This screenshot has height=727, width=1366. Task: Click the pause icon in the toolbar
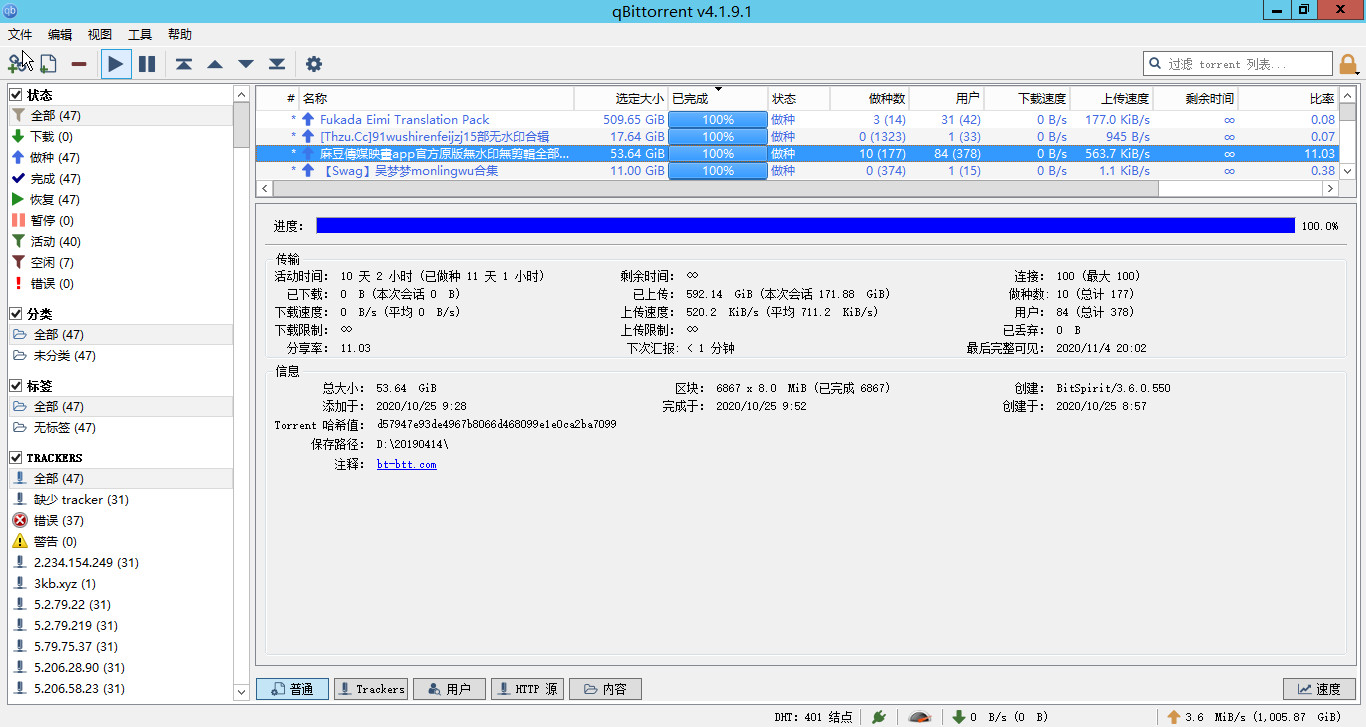(x=147, y=64)
